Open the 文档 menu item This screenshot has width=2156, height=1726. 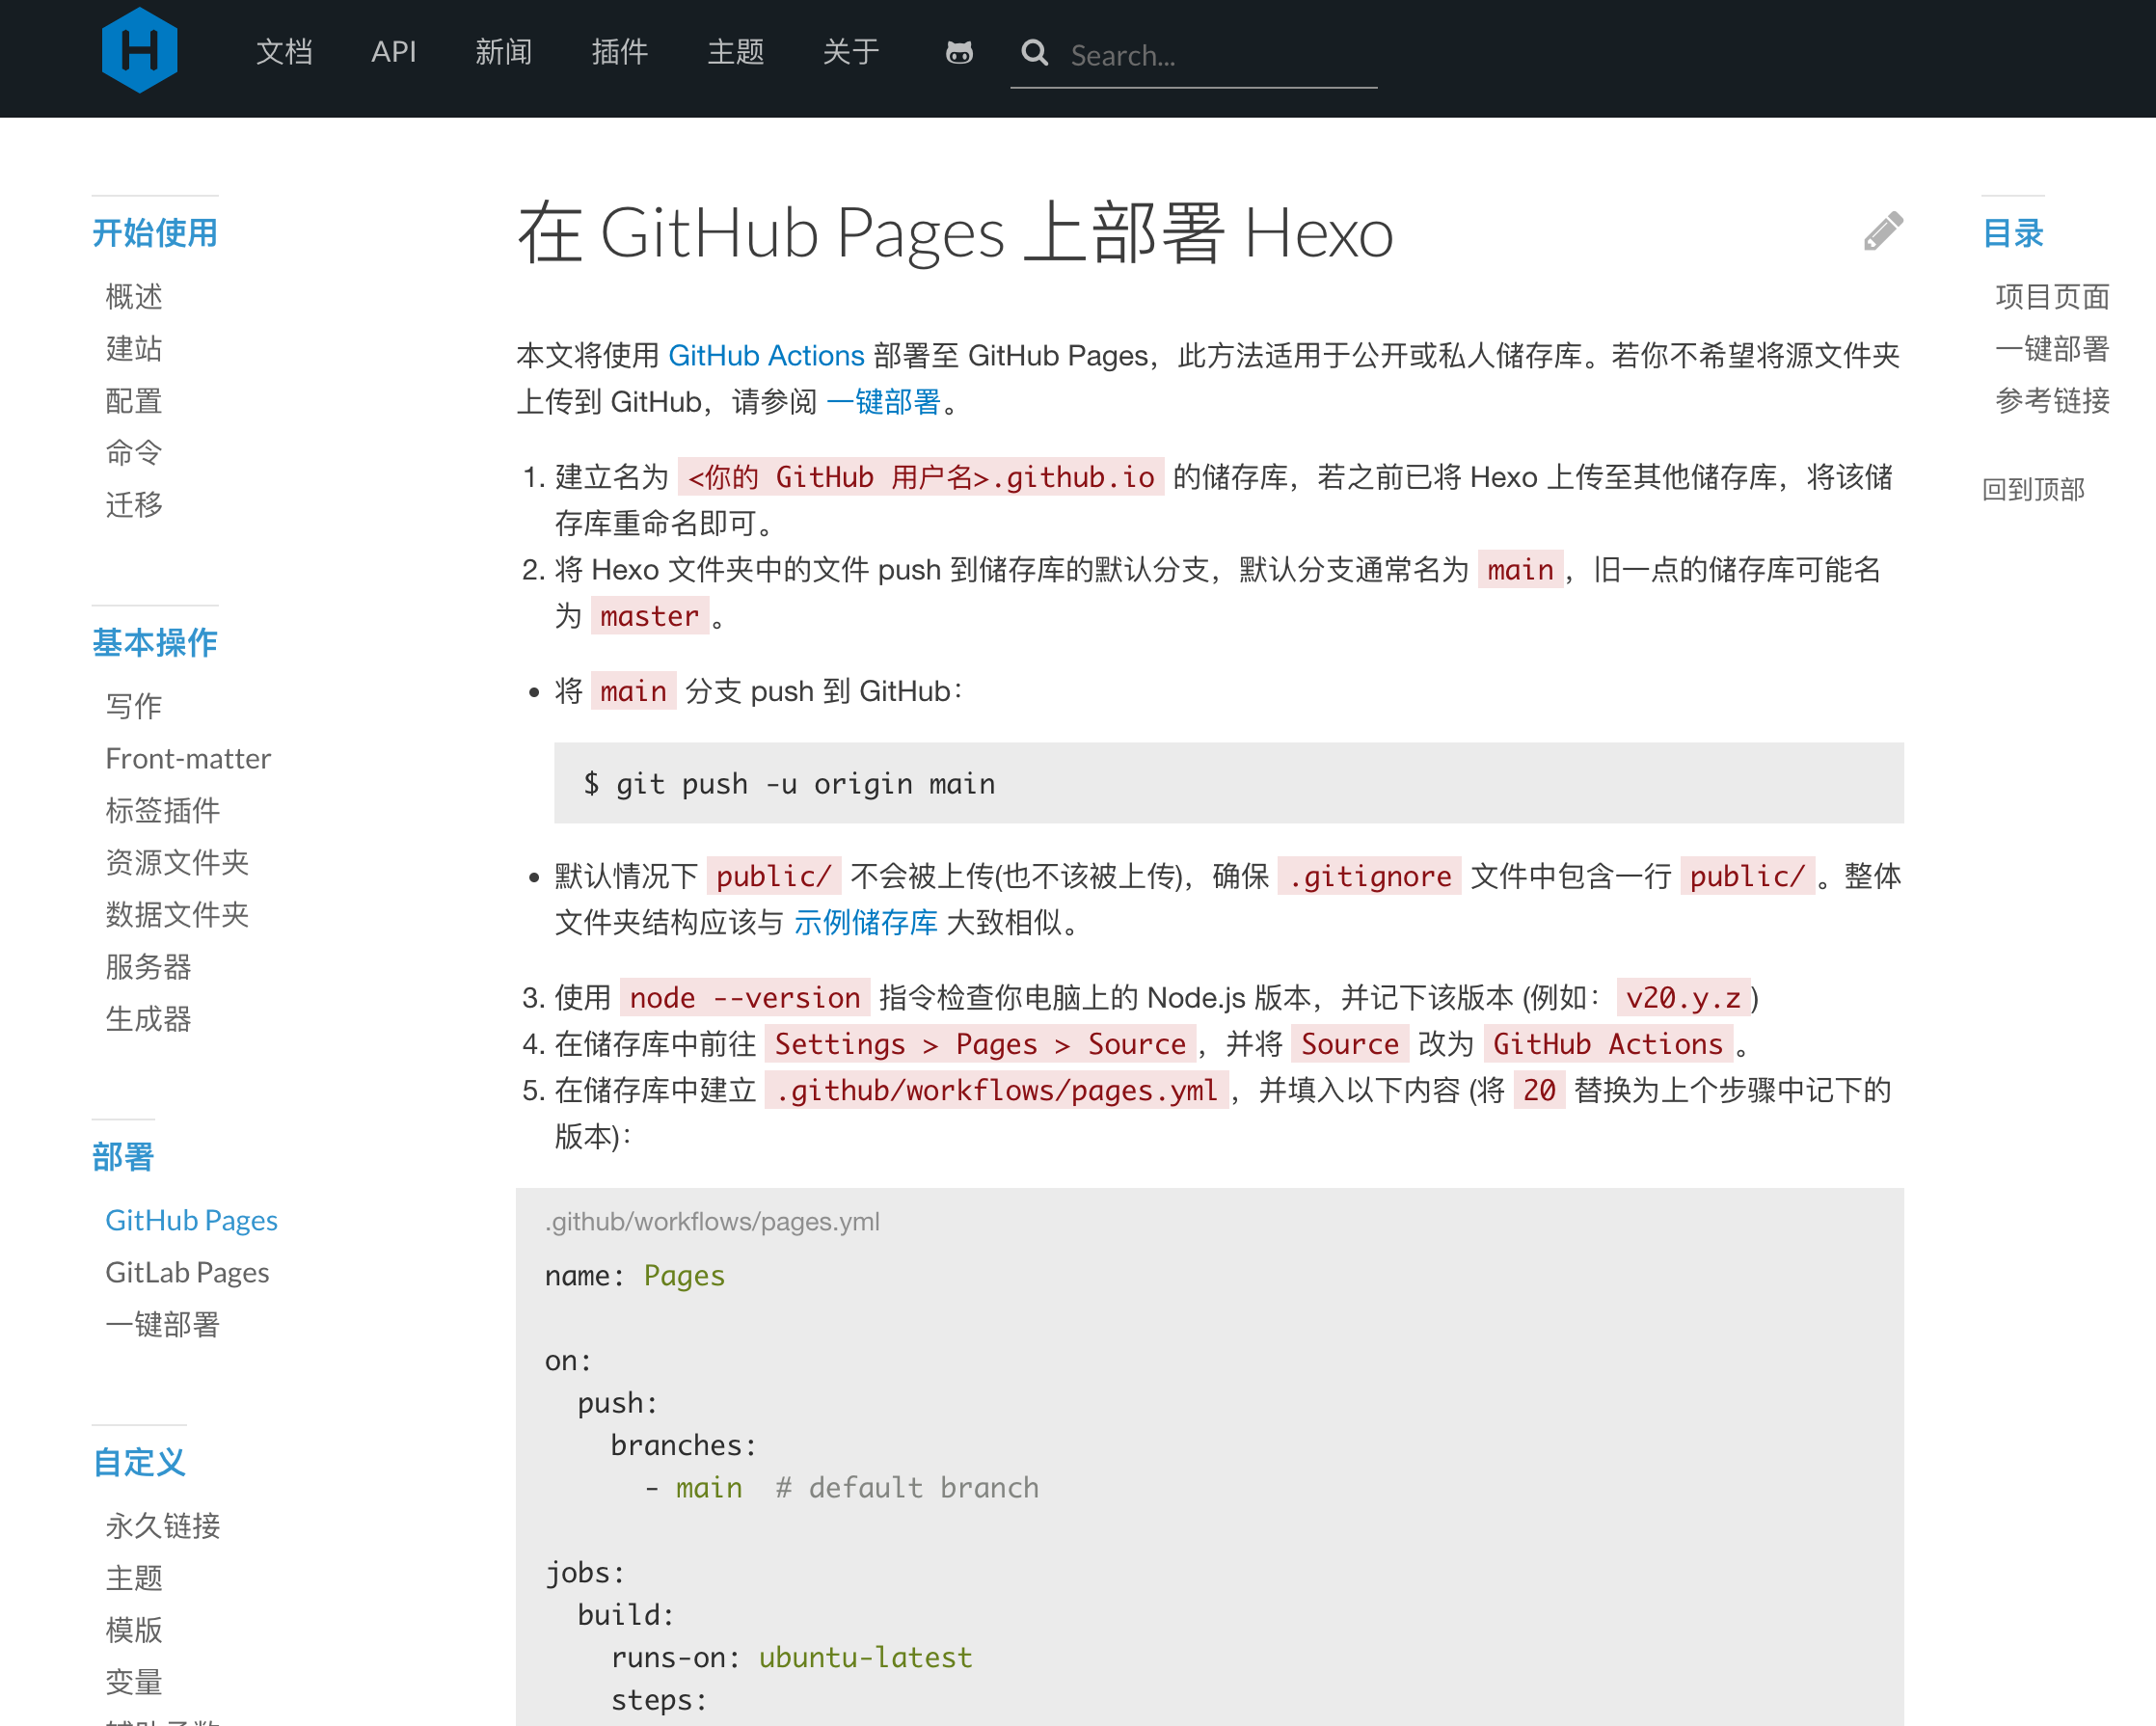[284, 53]
